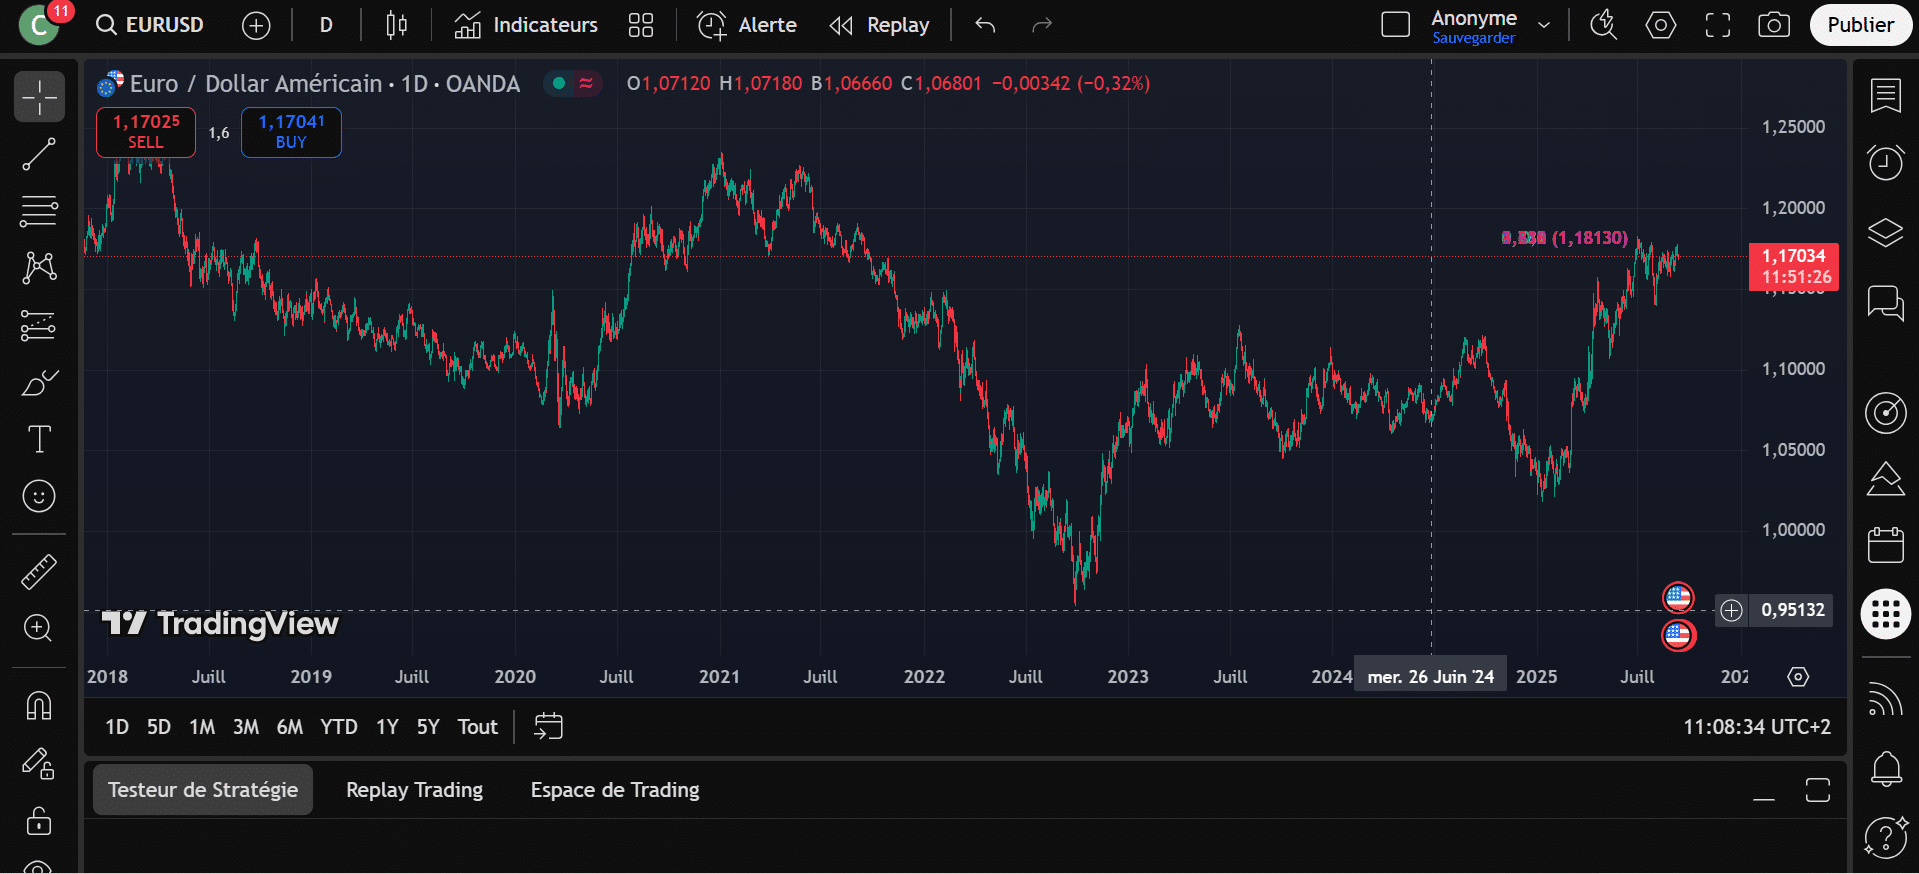Toggle lock all drawings padlock
Viewport: 1919px width, 874px height.
coord(39,821)
